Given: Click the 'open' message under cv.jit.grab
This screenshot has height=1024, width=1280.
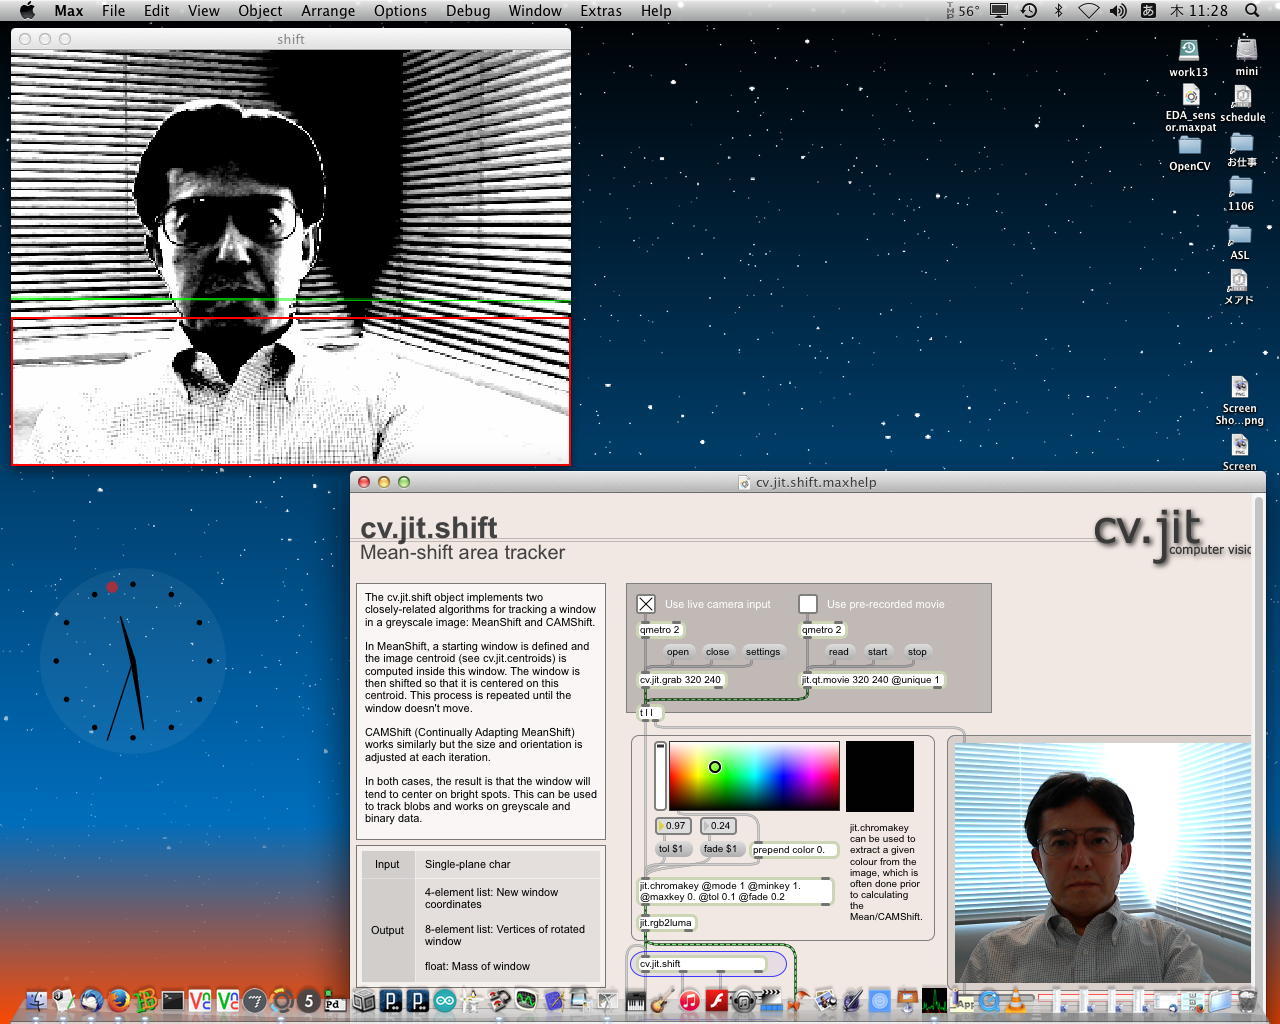Looking at the screenshot, I should pos(677,652).
